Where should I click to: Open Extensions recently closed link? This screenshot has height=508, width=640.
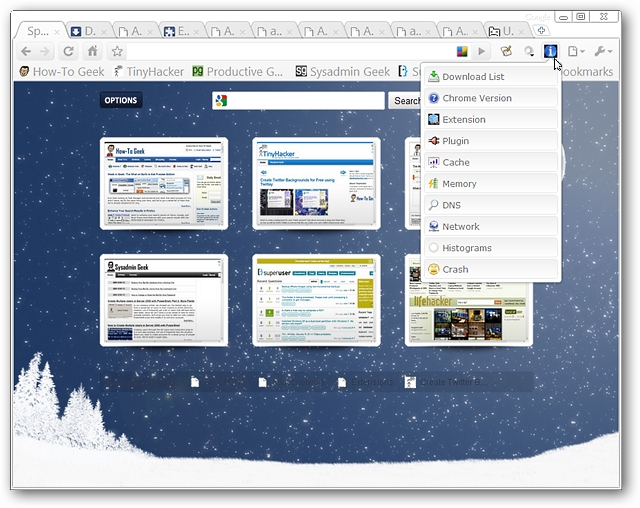tap(366, 382)
